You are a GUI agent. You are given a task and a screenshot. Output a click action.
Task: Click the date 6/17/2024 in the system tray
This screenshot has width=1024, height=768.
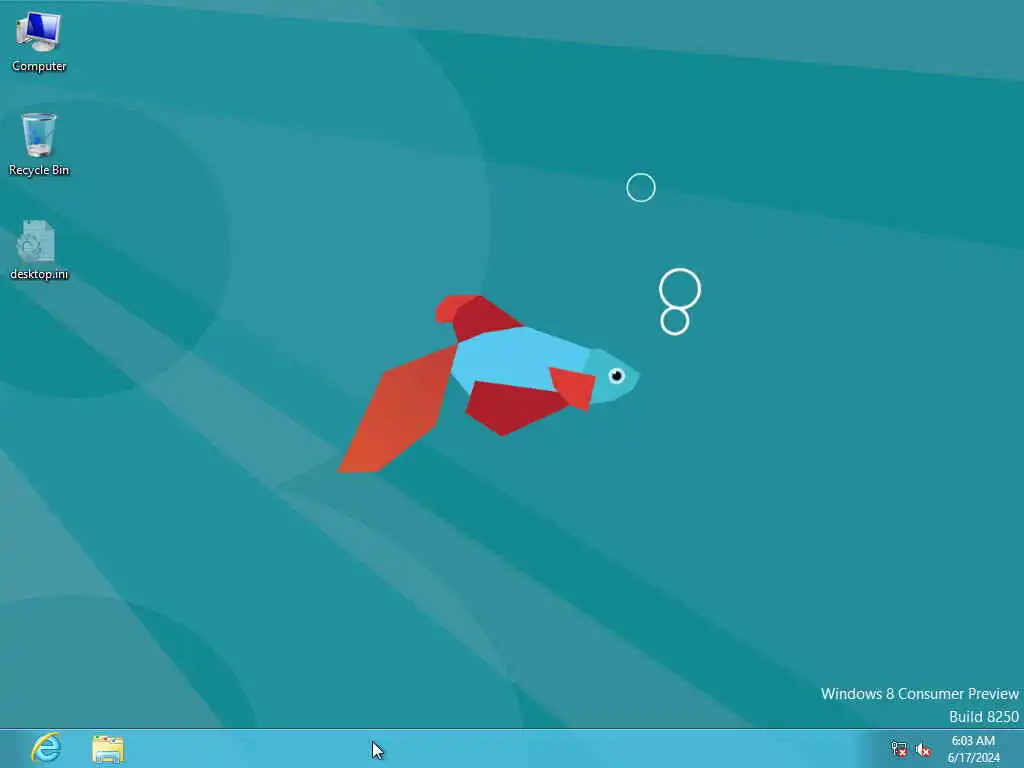tap(973, 758)
